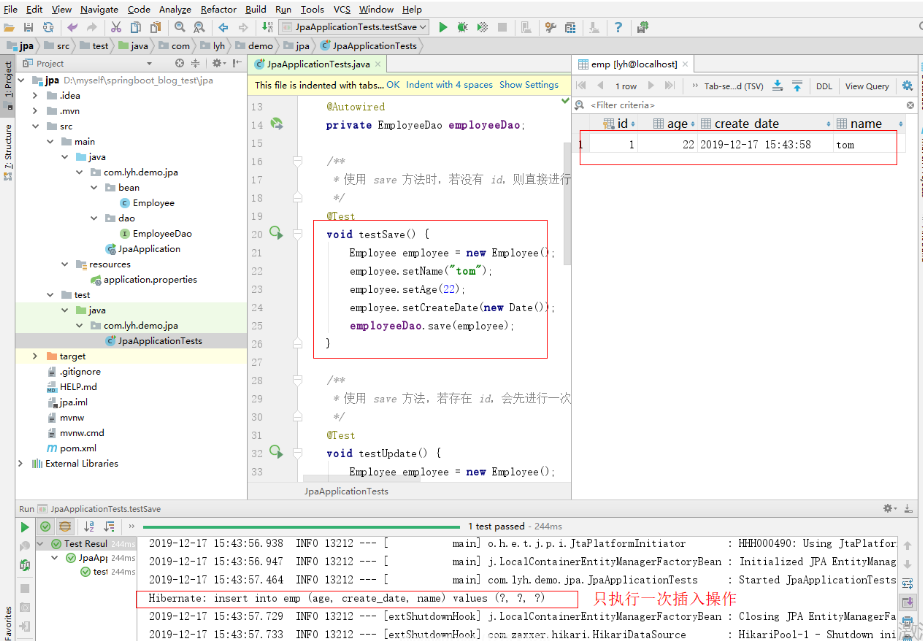Click the Cut scissors icon in toolbar
This screenshot has width=923, height=641.
[x=117, y=27]
